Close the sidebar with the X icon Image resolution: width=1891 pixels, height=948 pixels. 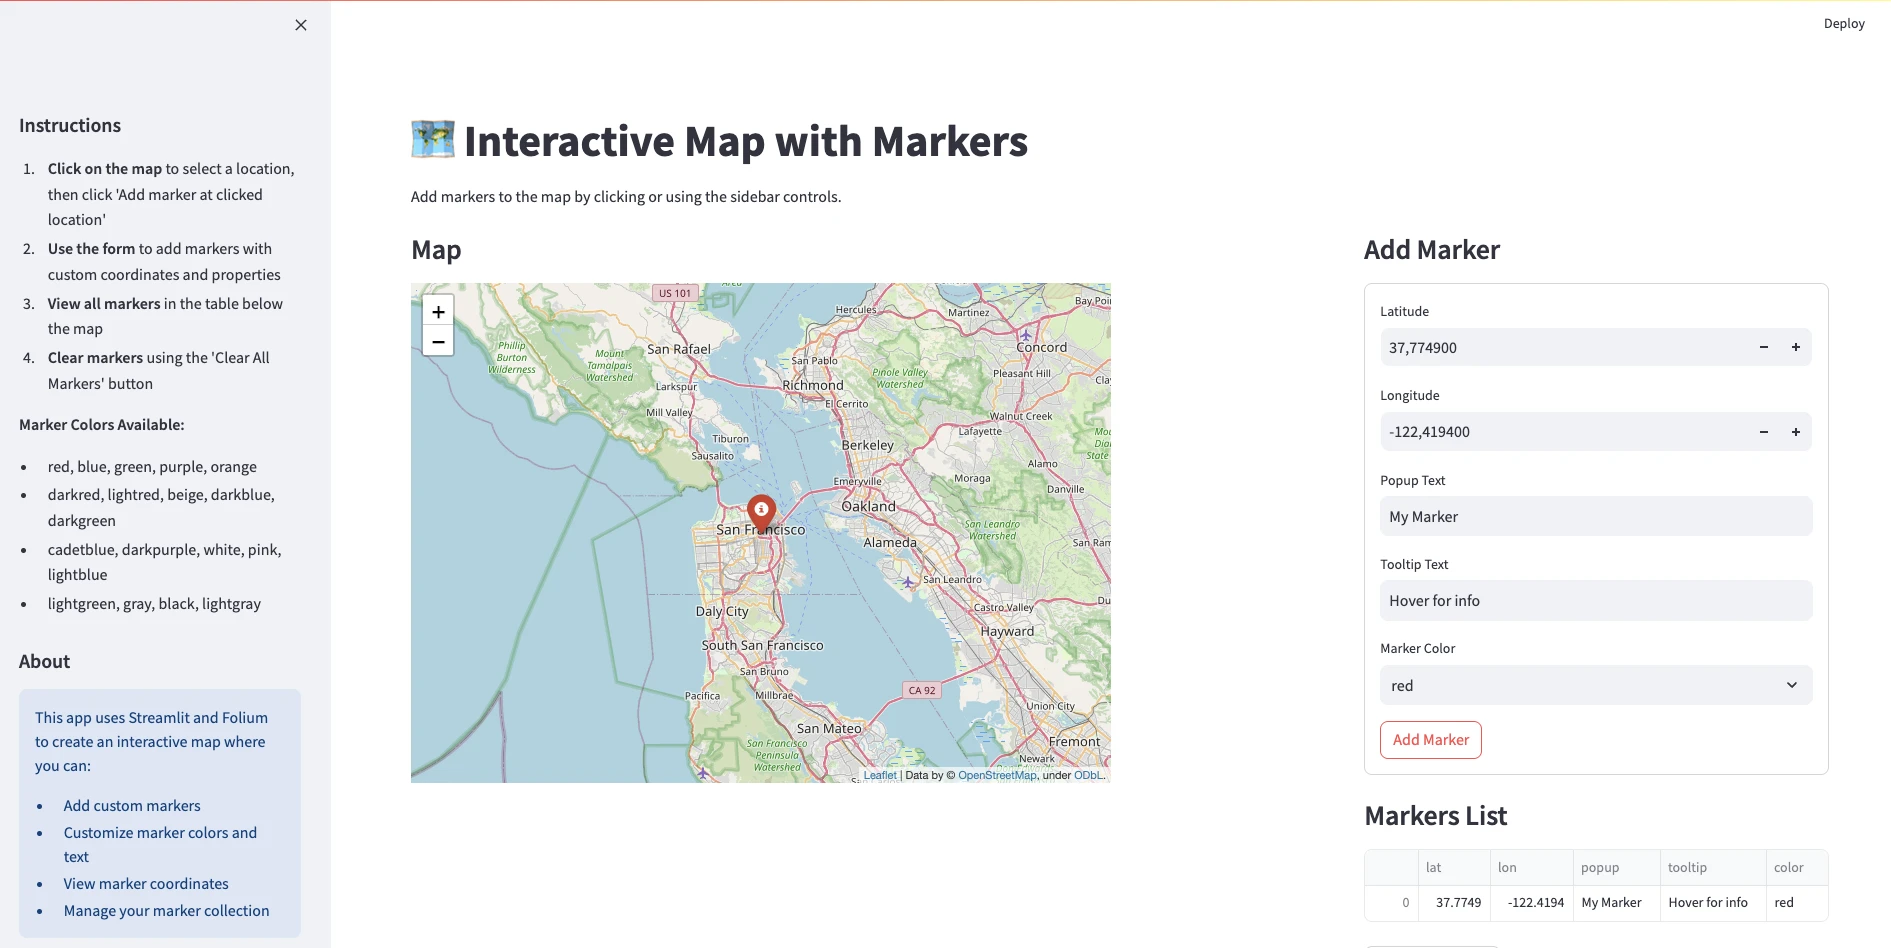pos(301,25)
